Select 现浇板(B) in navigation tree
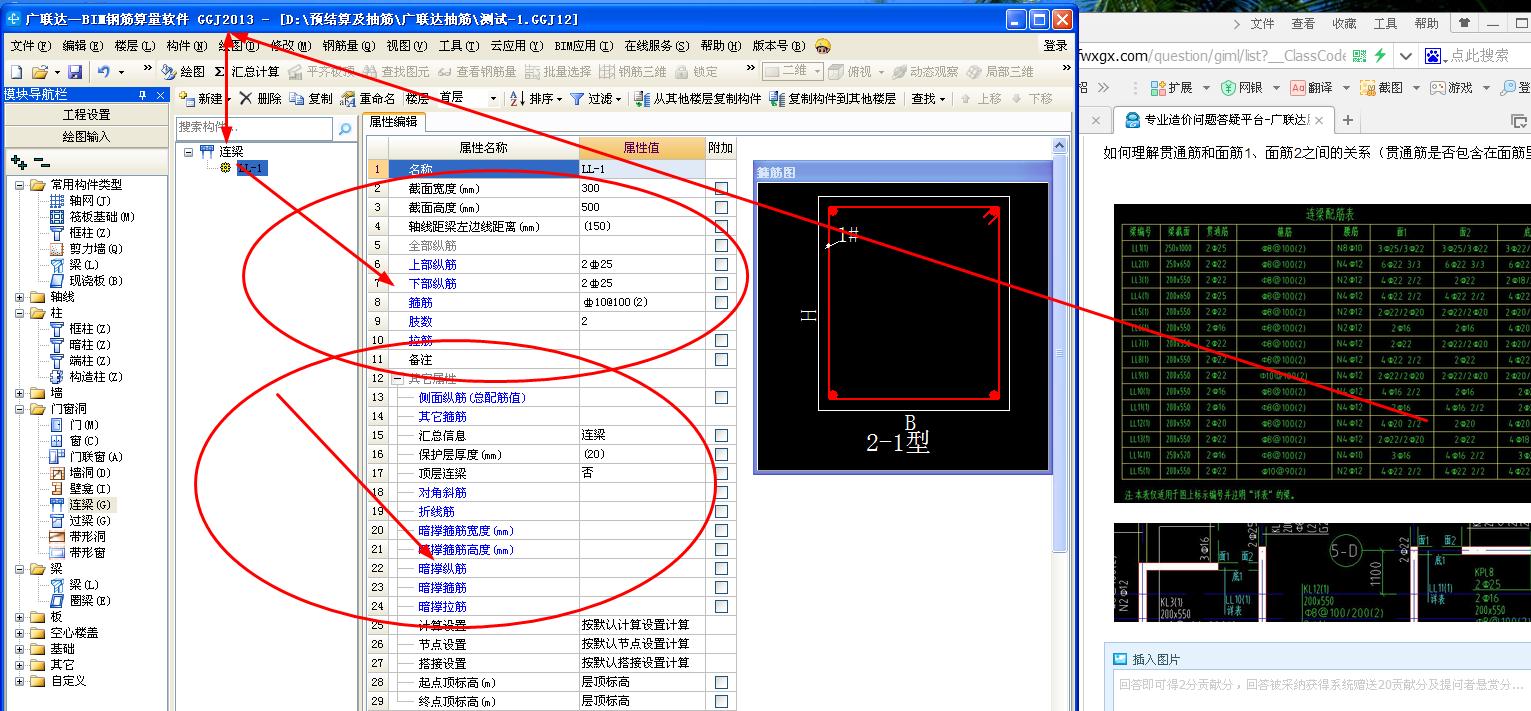 pos(85,281)
